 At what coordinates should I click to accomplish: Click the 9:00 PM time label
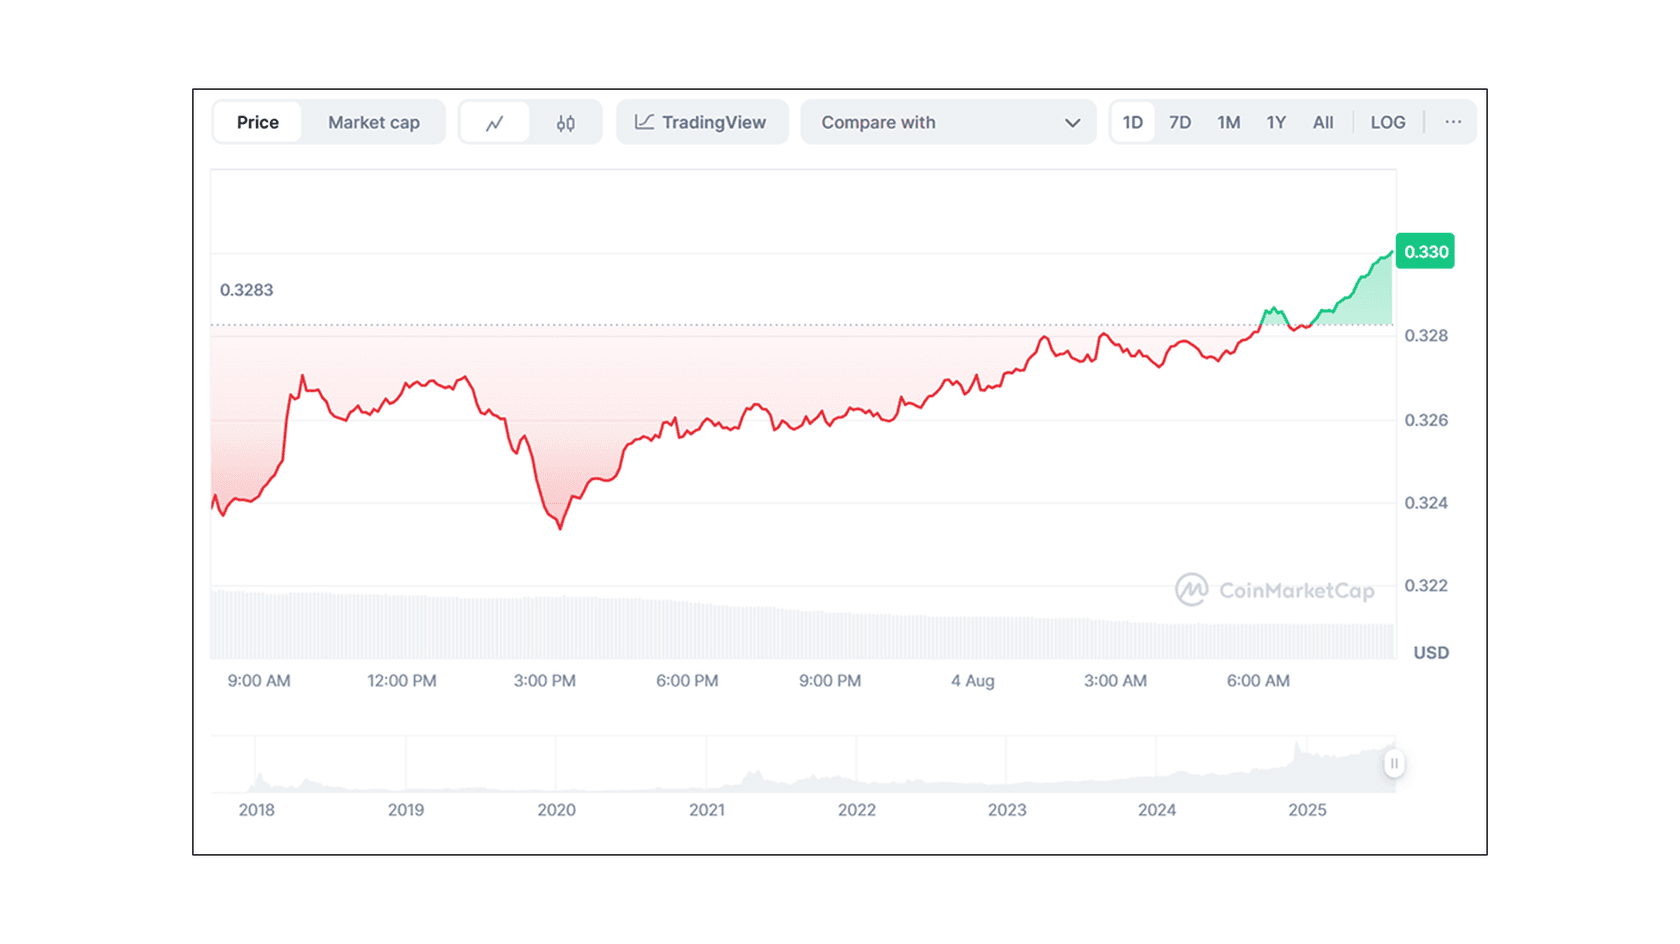coord(830,681)
